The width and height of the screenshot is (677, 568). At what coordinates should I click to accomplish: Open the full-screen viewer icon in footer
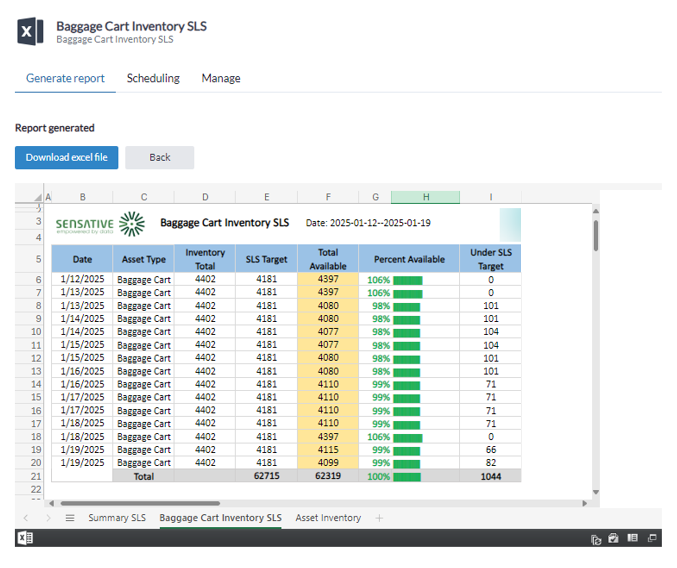(x=652, y=538)
